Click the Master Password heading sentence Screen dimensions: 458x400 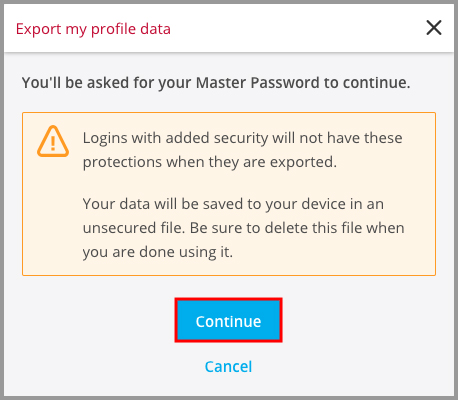coord(216,83)
